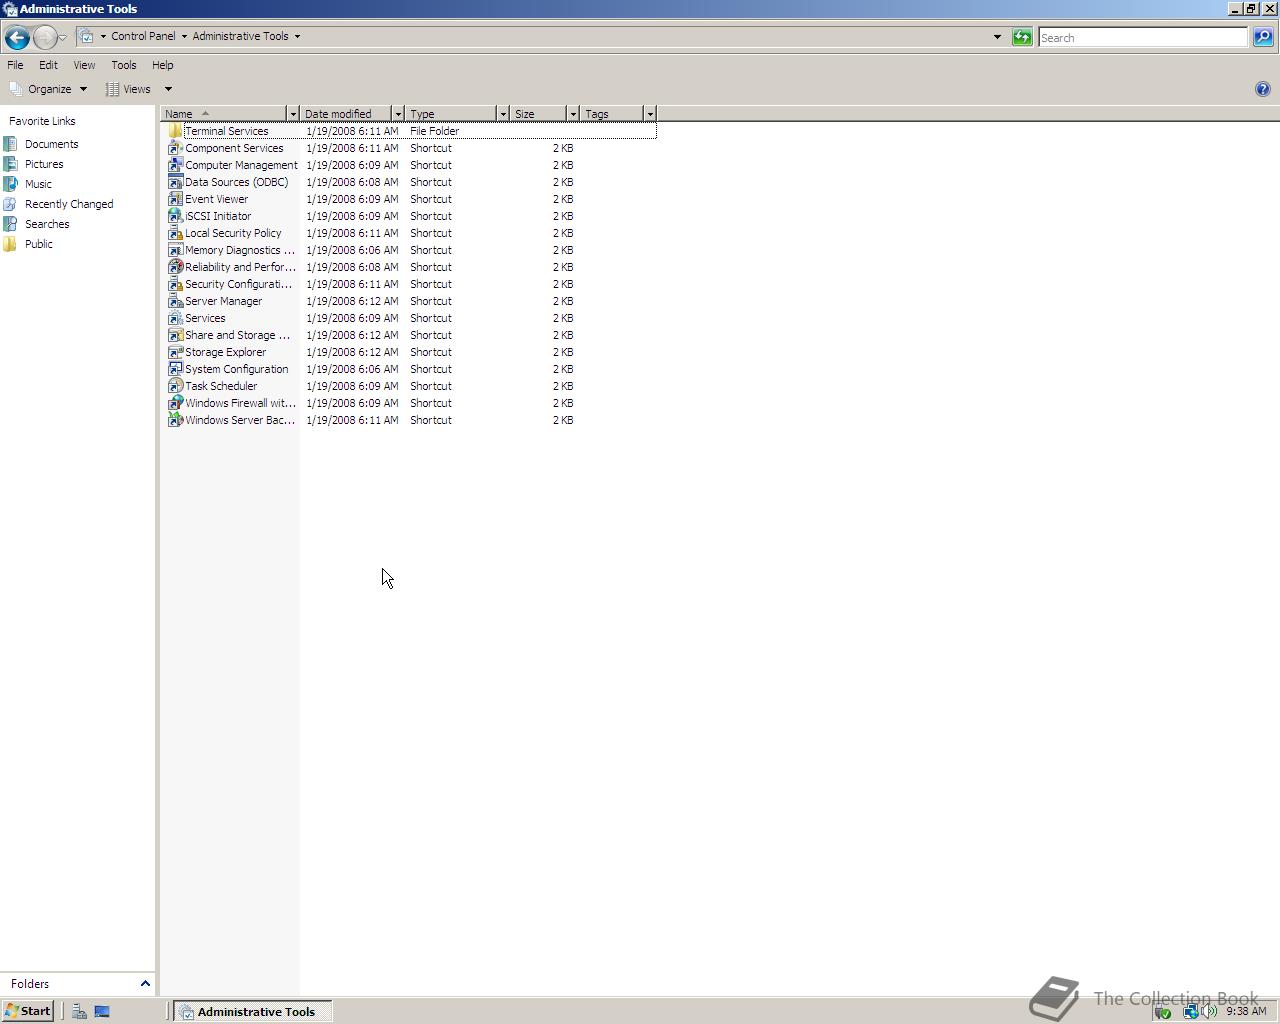Screen dimensions: 1280x1024
Task: Select the Event Viewer shortcut icon
Action: click(x=175, y=199)
